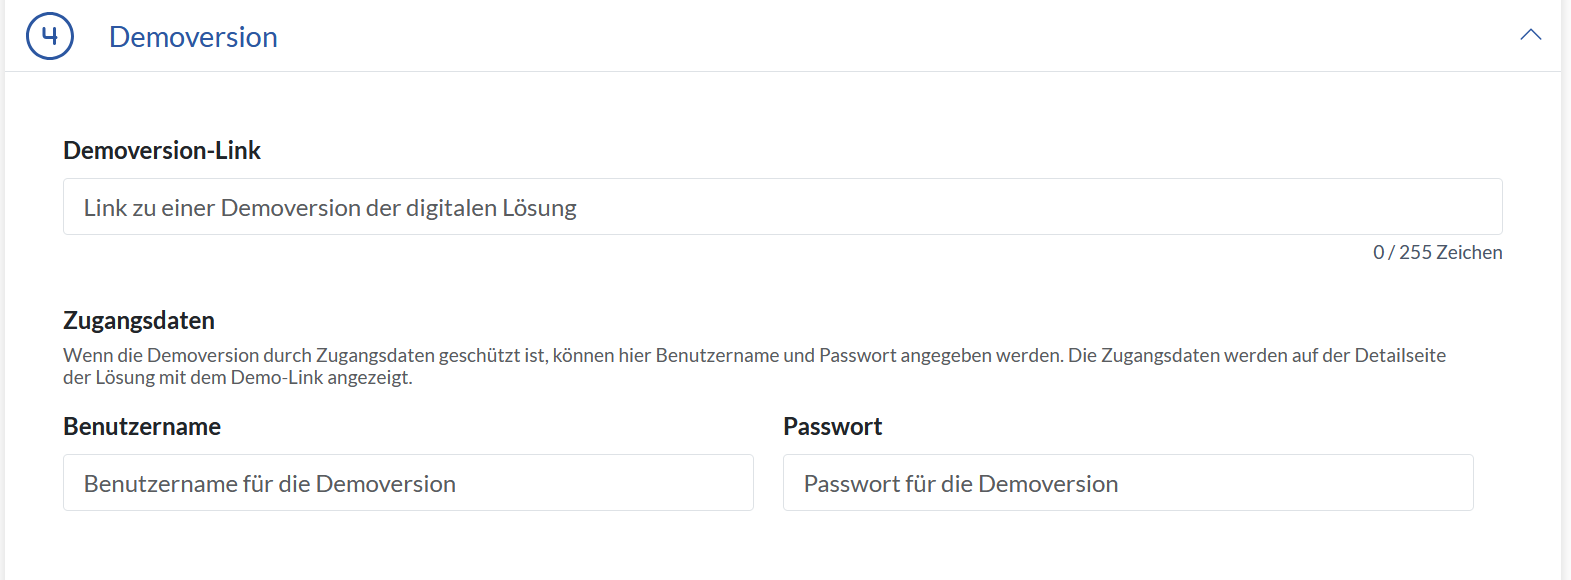Click the Passwort field label
1571x580 pixels.
coord(832,426)
